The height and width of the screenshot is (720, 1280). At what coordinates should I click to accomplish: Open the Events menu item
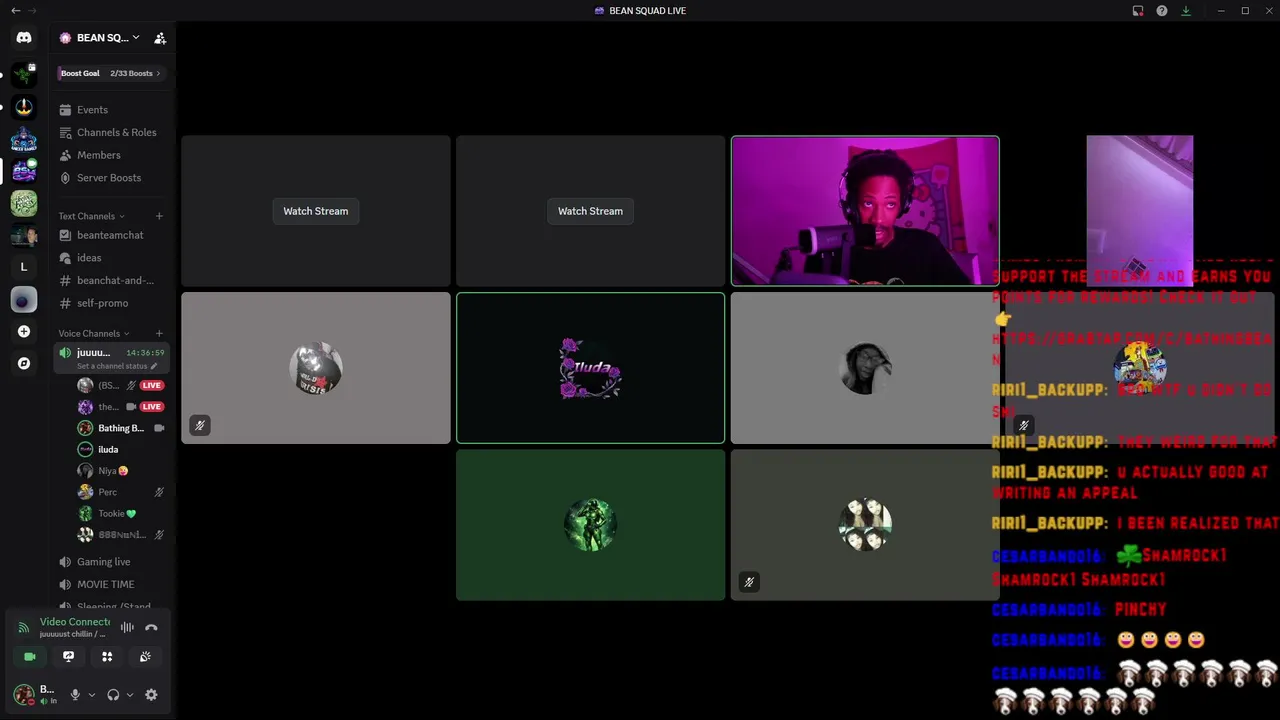pos(112,110)
